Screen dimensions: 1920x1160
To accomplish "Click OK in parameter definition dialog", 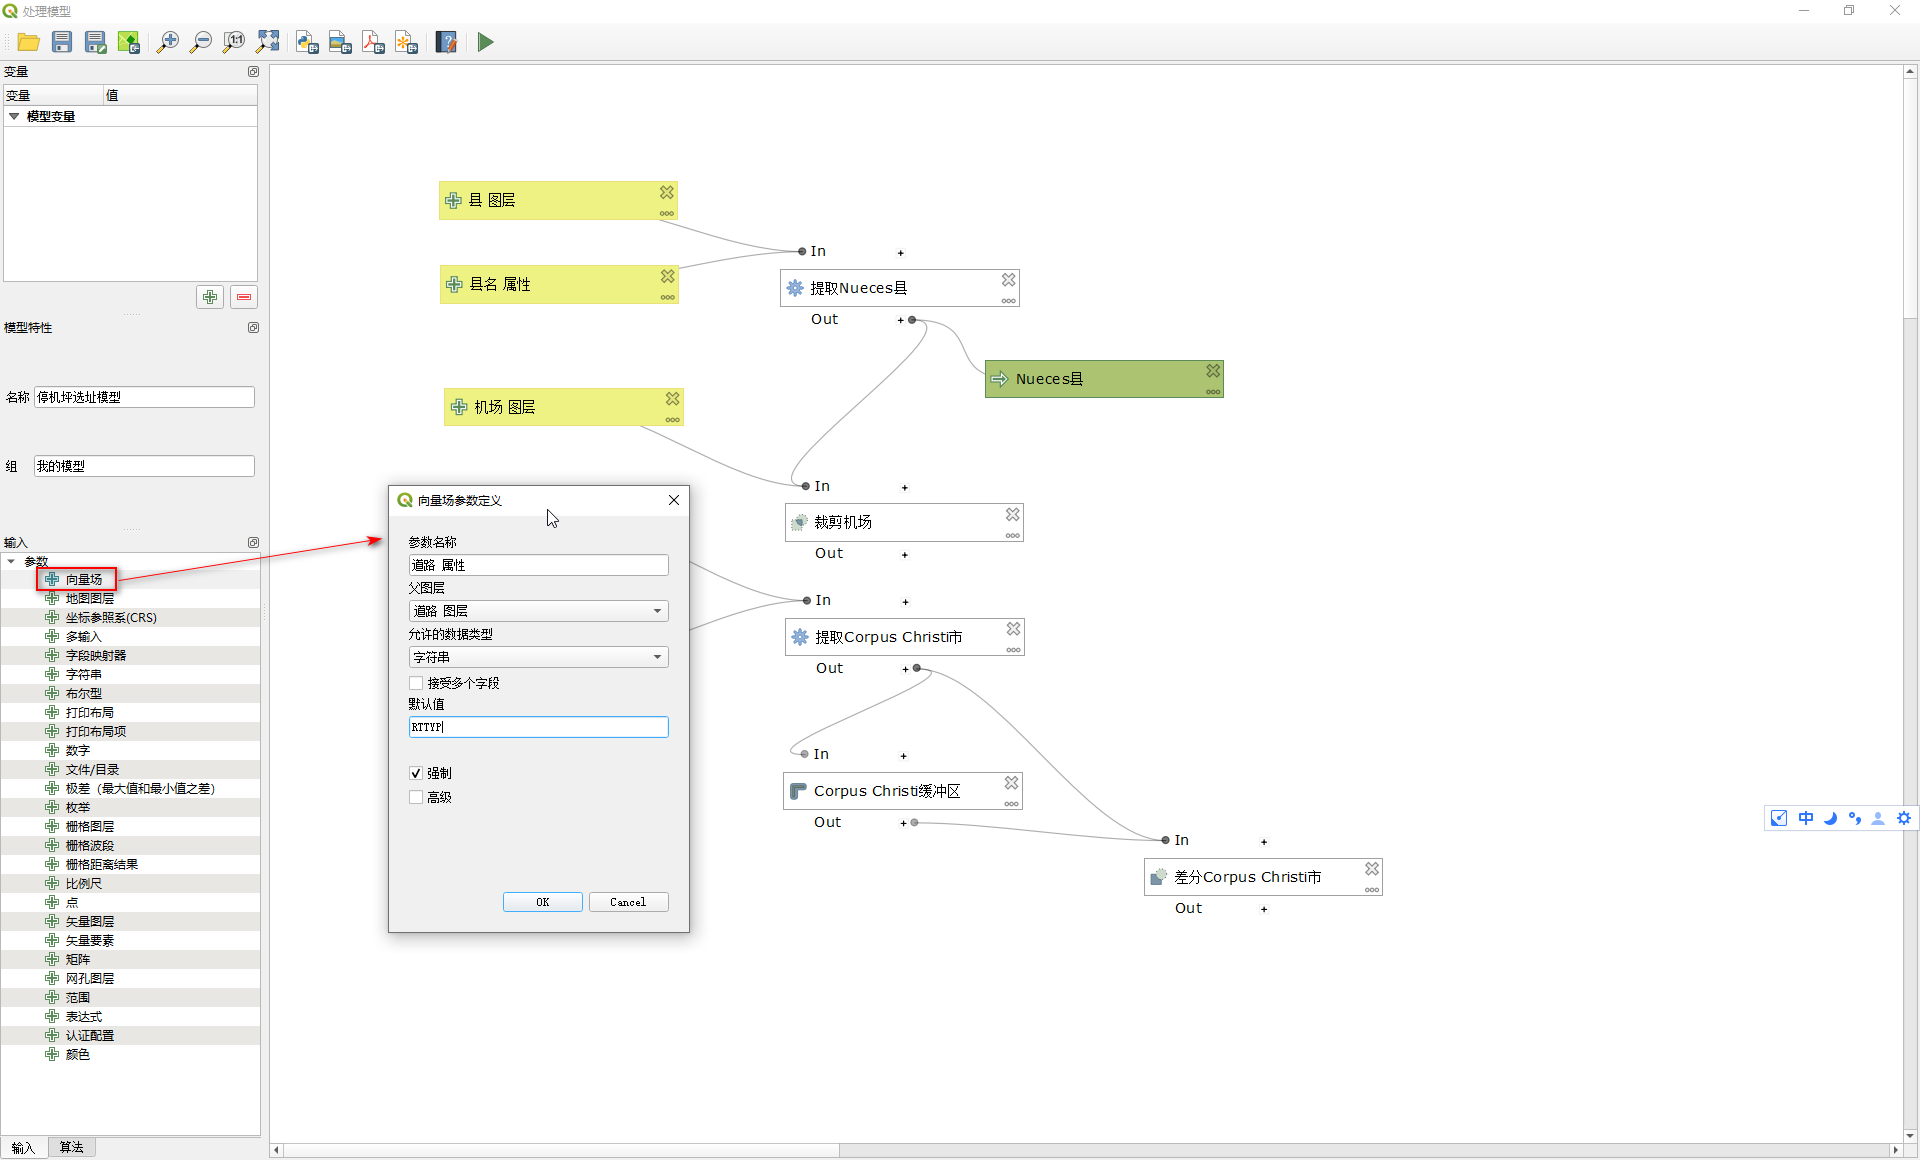I will 542,902.
